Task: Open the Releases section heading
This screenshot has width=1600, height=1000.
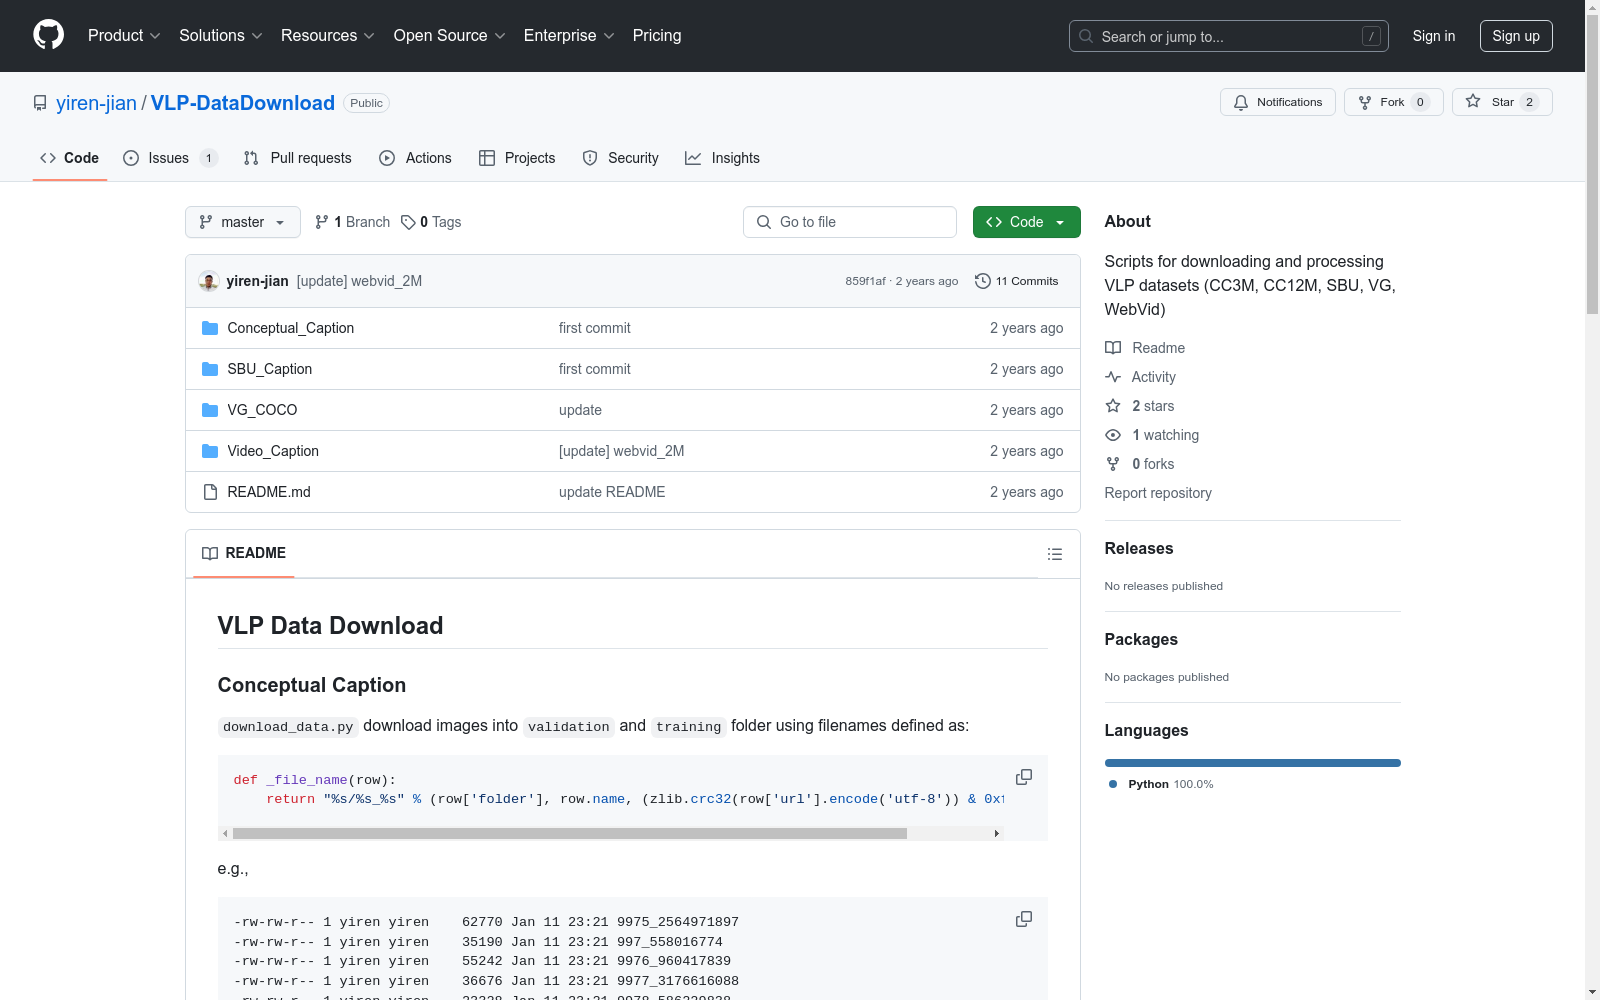Action: (1139, 548)
